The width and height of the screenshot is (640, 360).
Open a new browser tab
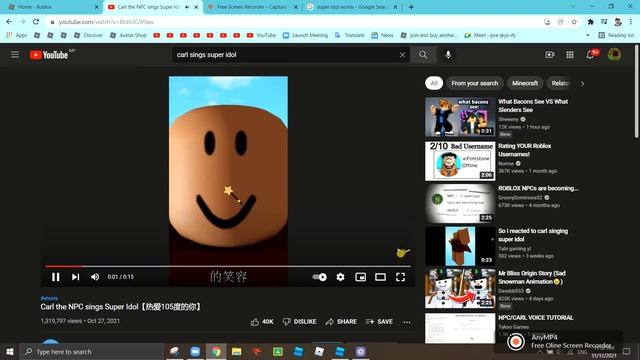(x=411, y=7)
